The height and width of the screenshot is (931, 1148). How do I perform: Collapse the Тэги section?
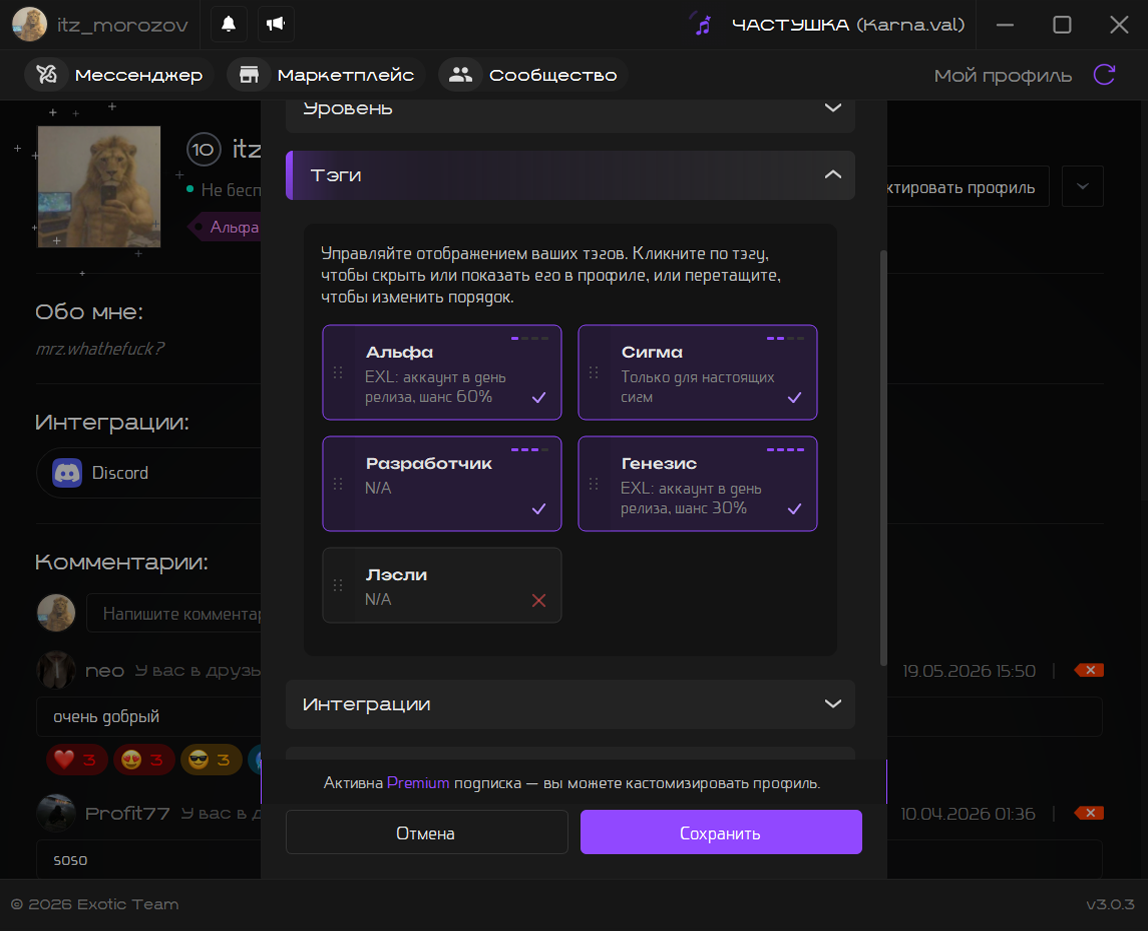(570, 175)
